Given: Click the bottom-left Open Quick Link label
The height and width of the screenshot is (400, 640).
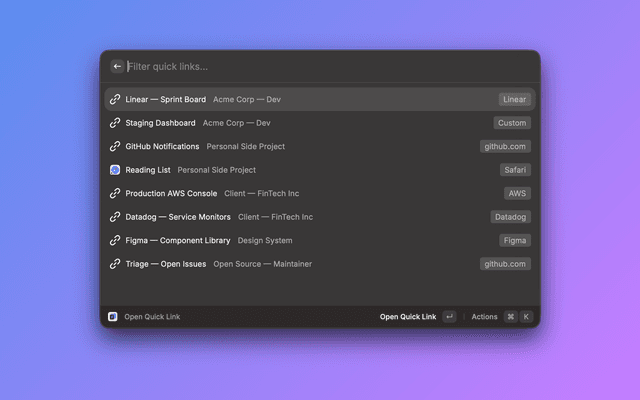Looking at the screenshot, I should click(x=152, y=316).
